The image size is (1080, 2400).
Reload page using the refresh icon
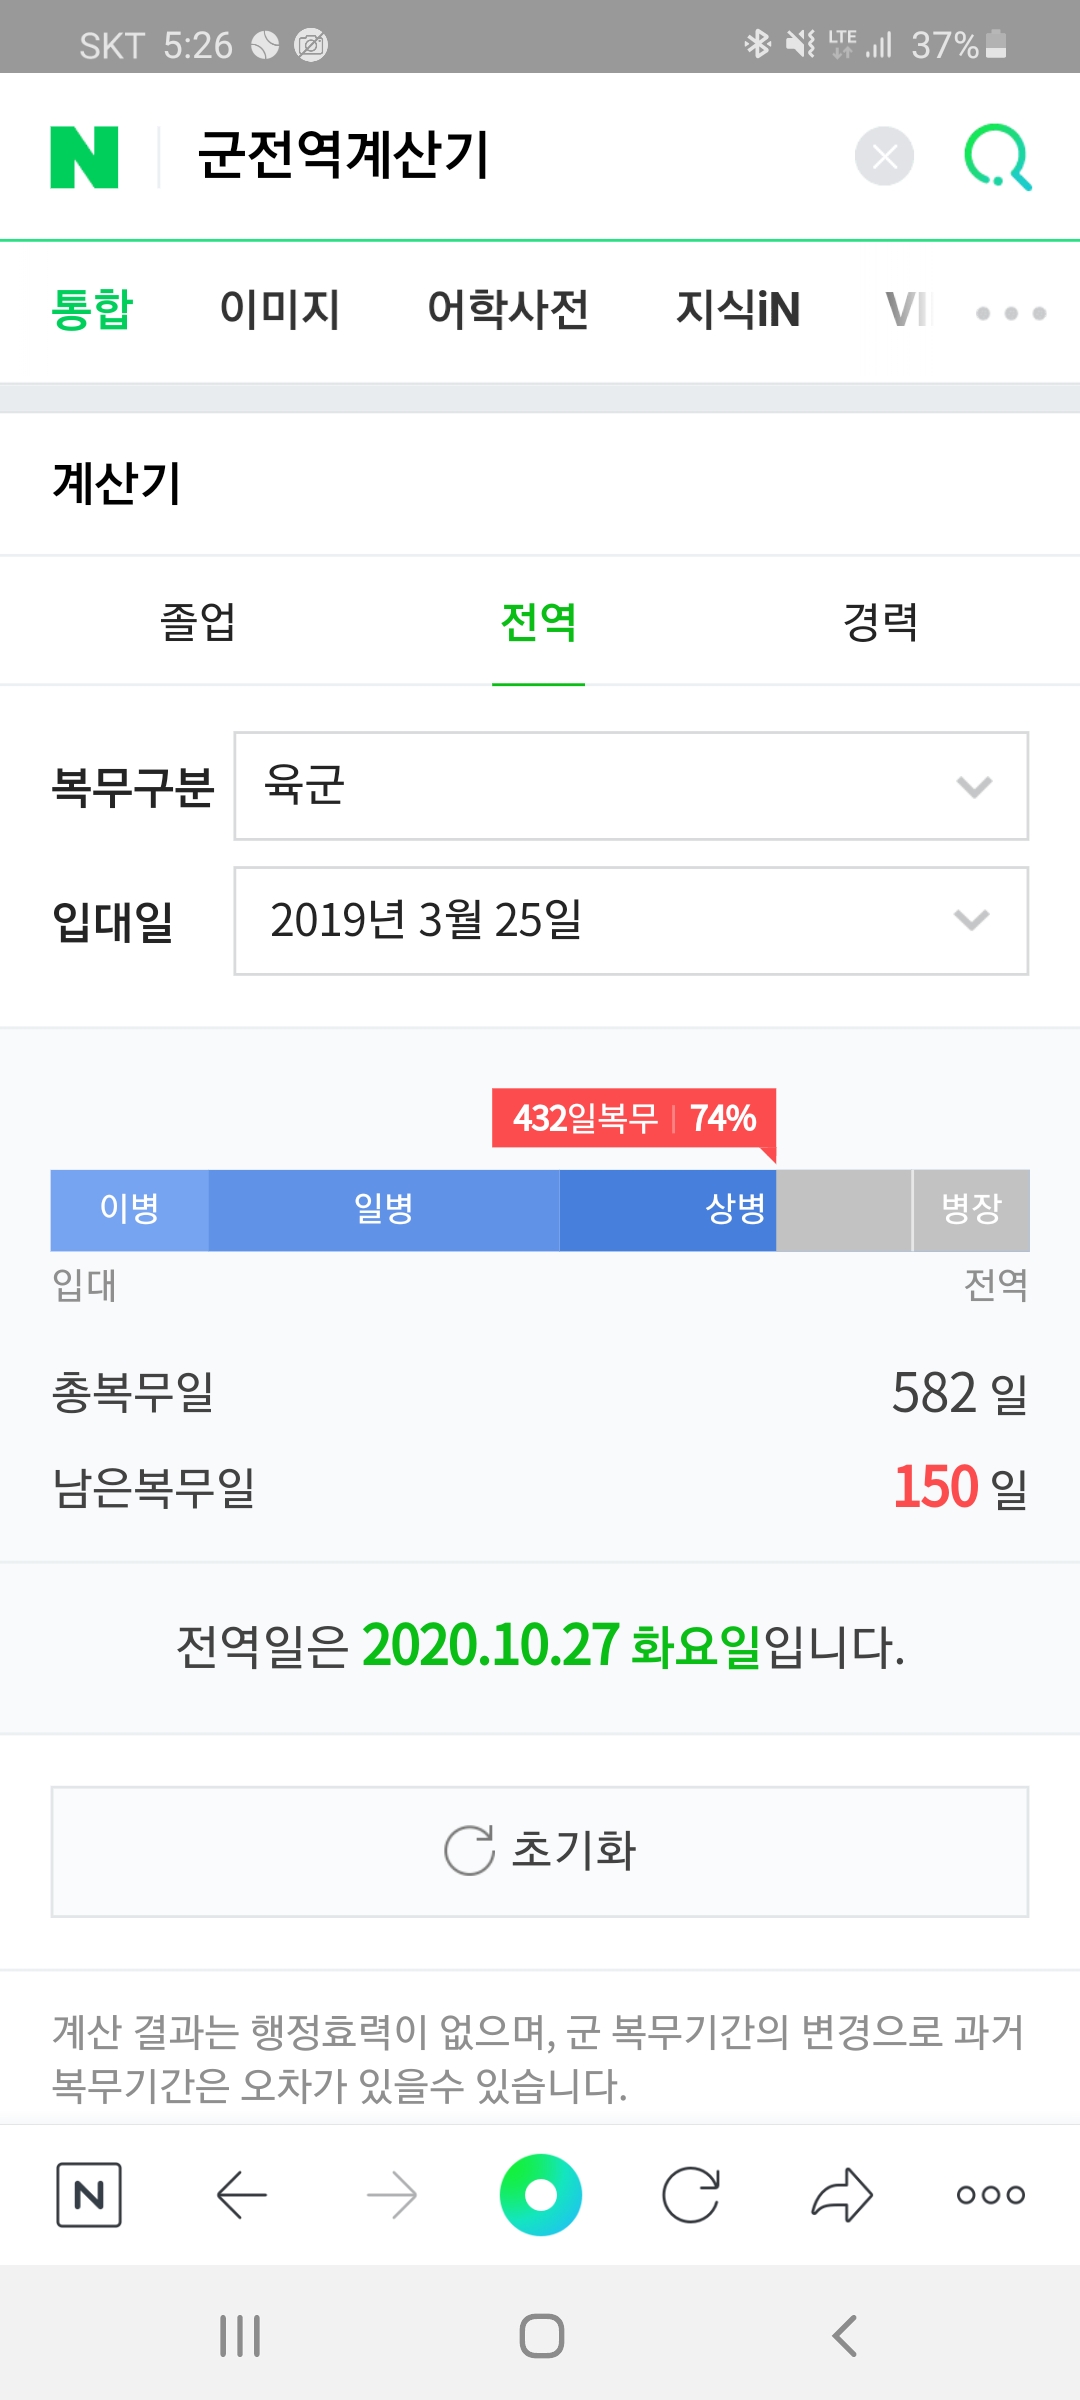pyautogui.click(x=691, y=2194)
